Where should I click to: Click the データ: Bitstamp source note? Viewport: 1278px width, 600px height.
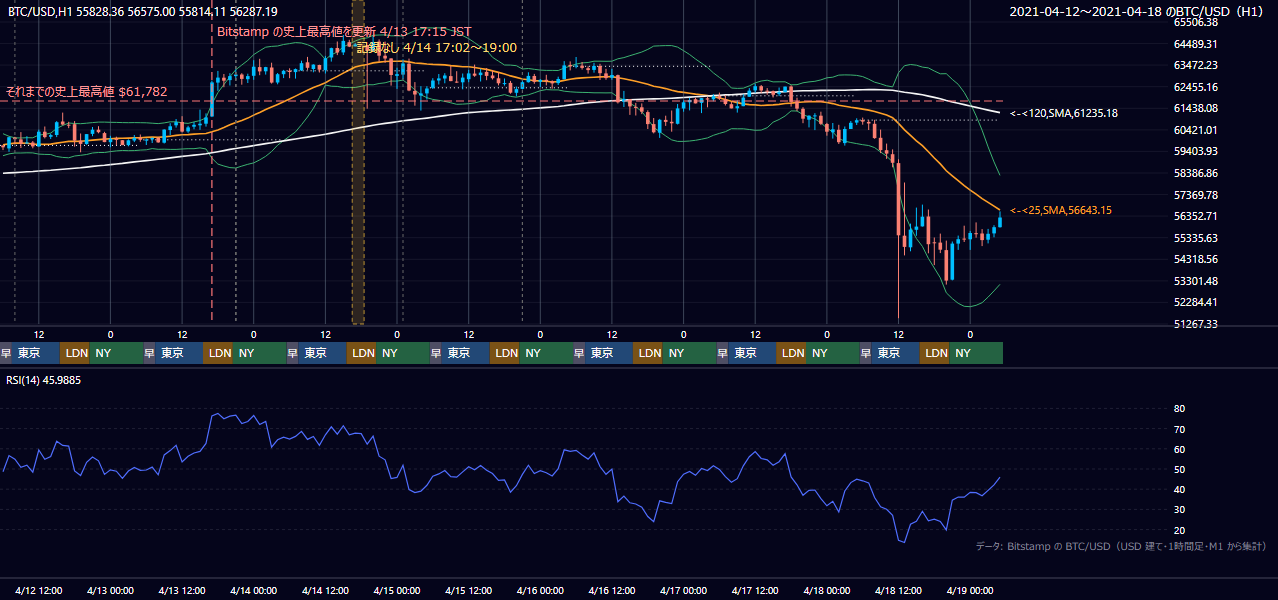pos(1121,546)
